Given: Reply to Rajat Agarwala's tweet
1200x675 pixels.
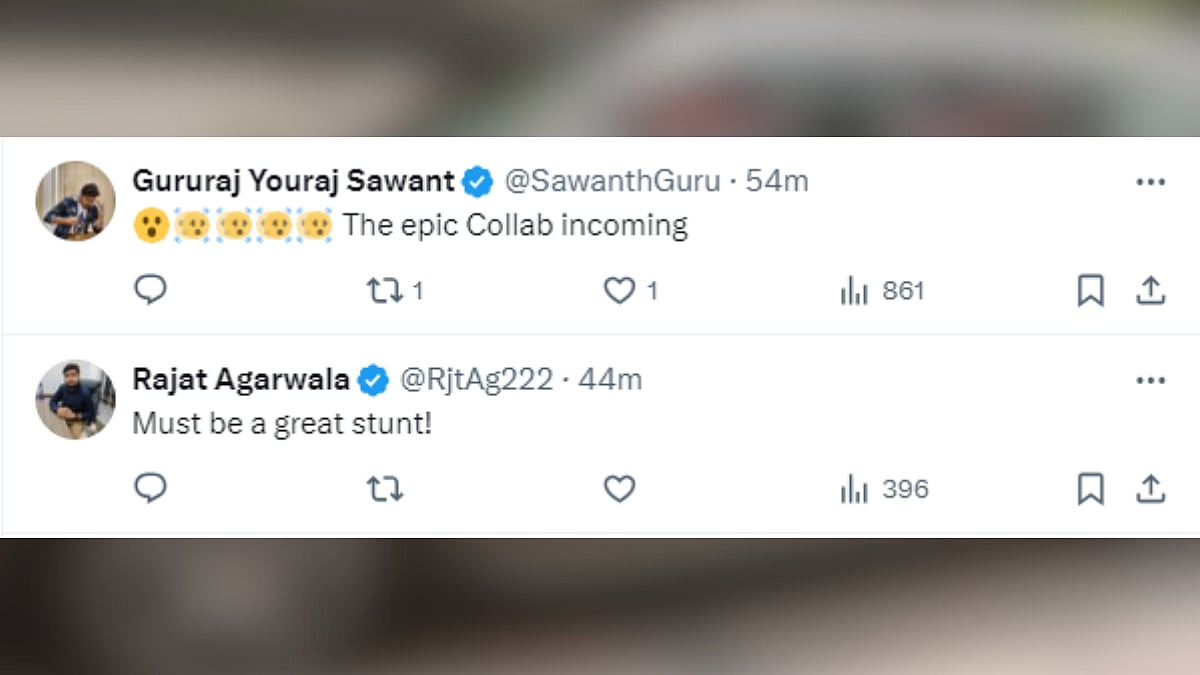Looking at the screenshot, I should tap(150, 488).
